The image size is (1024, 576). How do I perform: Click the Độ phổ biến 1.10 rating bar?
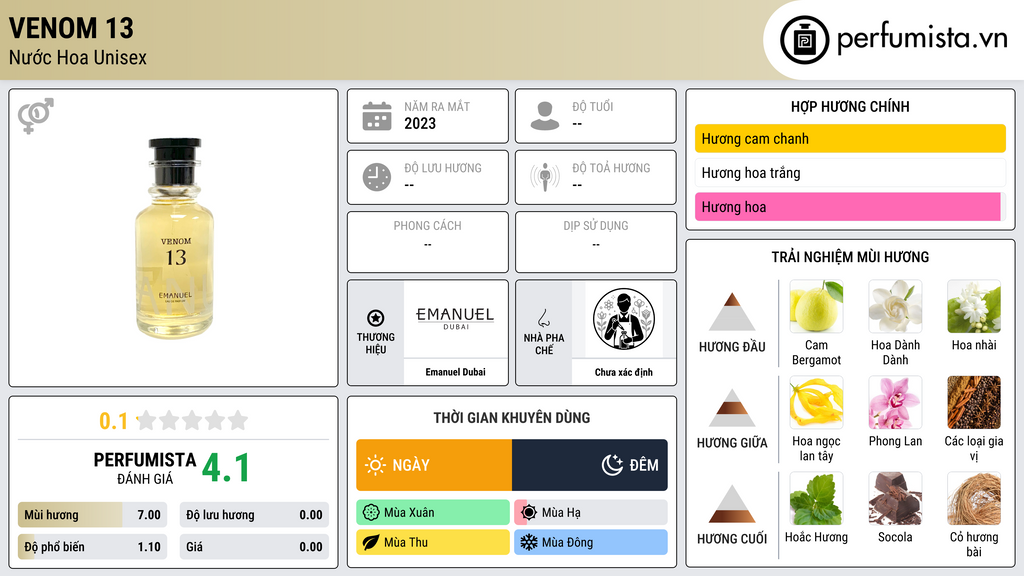pos(92,547)
